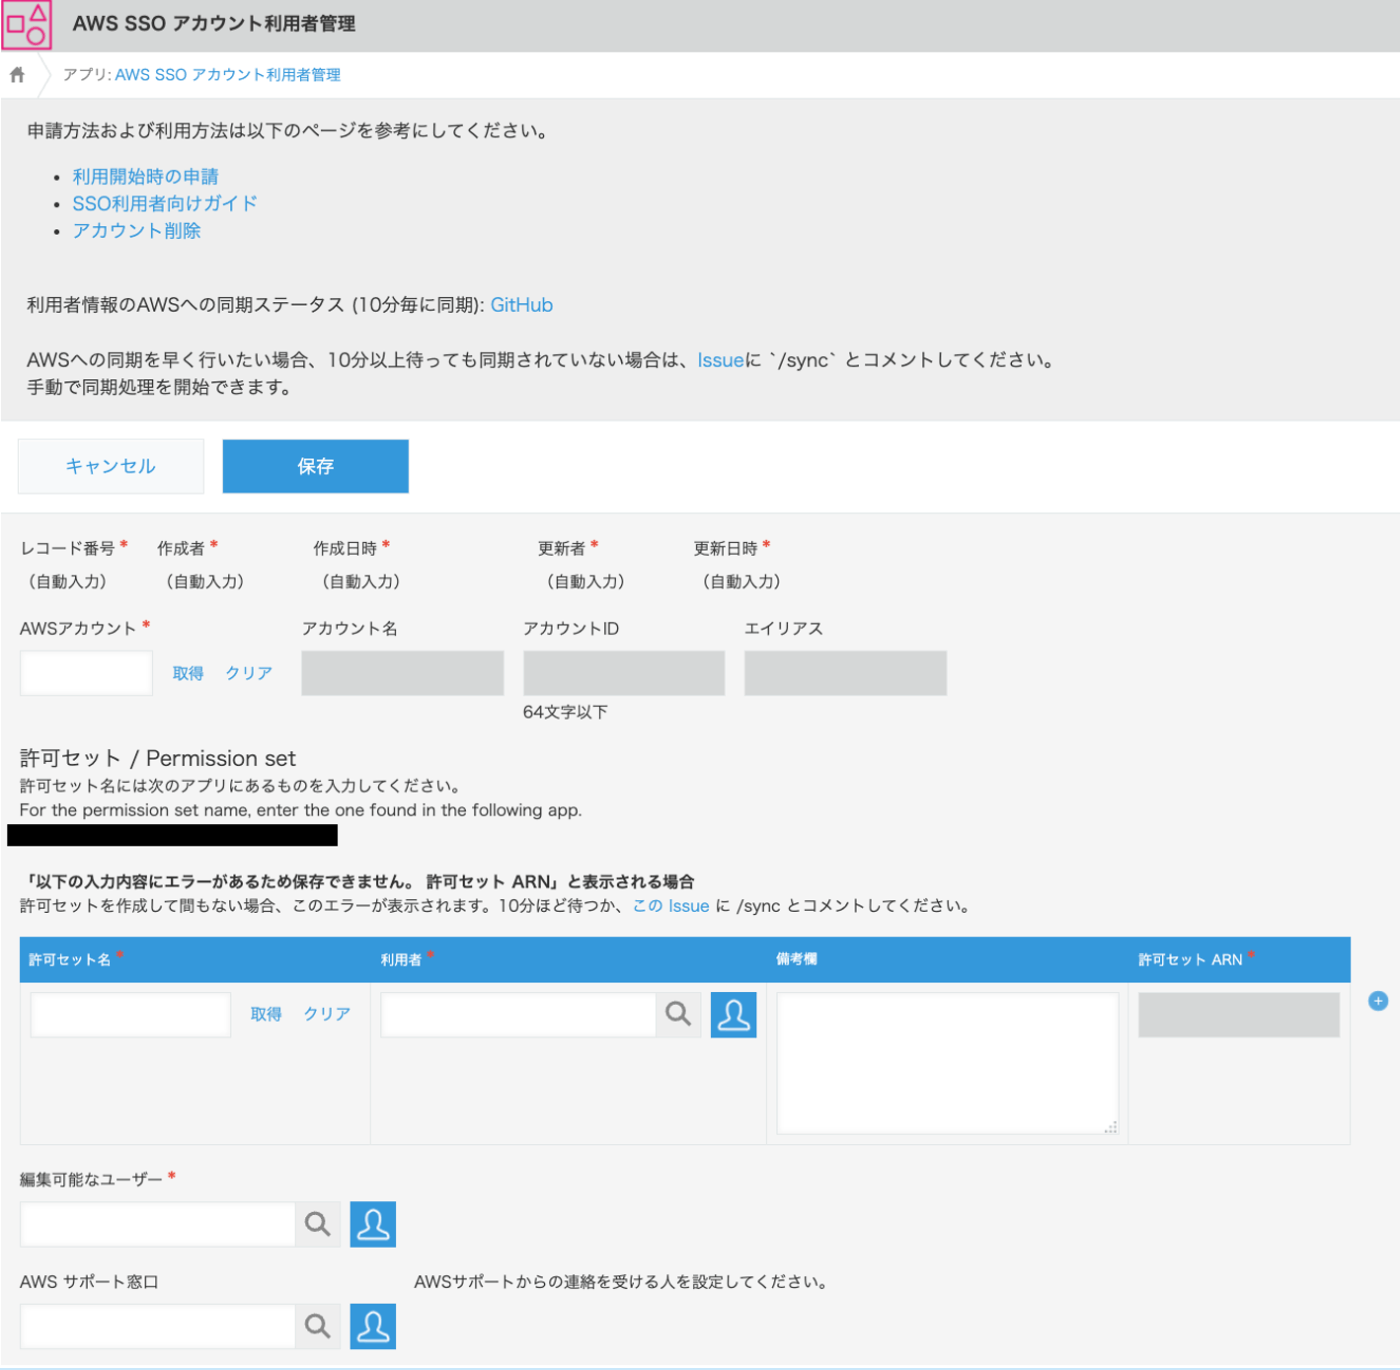Screen dimensions: 1400x1370
Task: Open the GitHub sync status link
Action: 521,305
